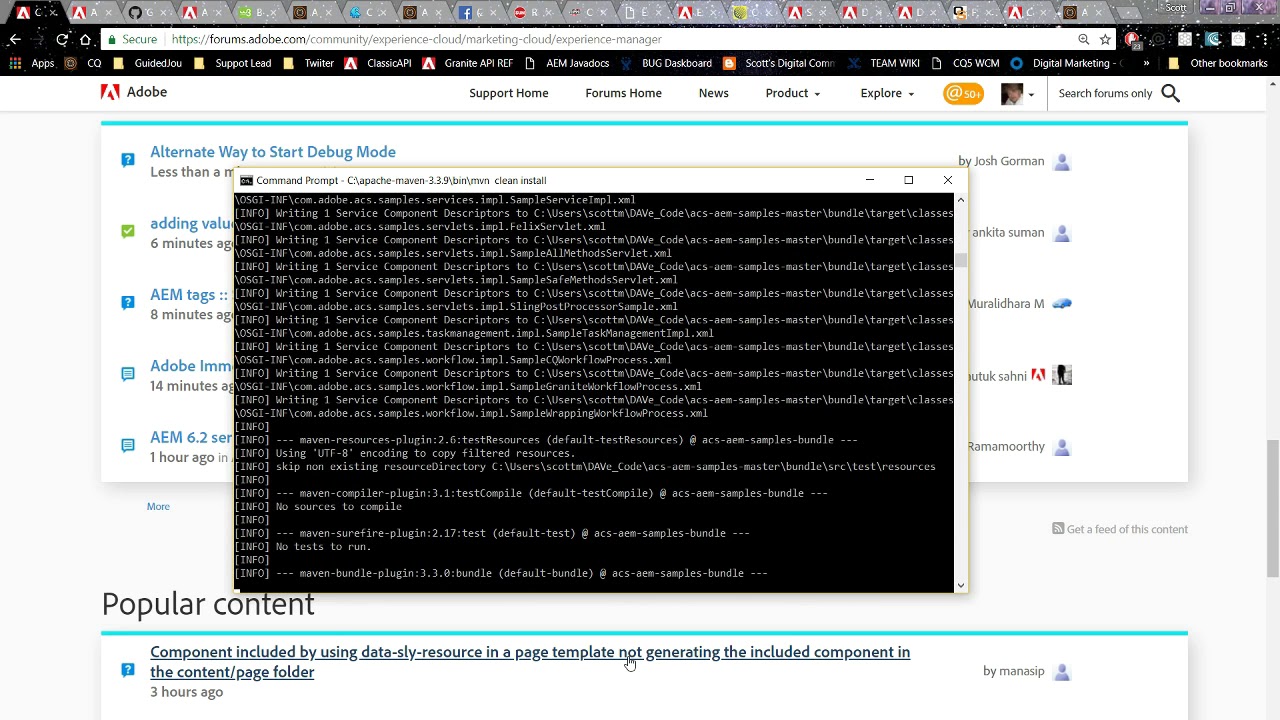Open the orange @50+ notifications badge
Viewport: 1280px width, 720px height.
click(x=963, y=93)
